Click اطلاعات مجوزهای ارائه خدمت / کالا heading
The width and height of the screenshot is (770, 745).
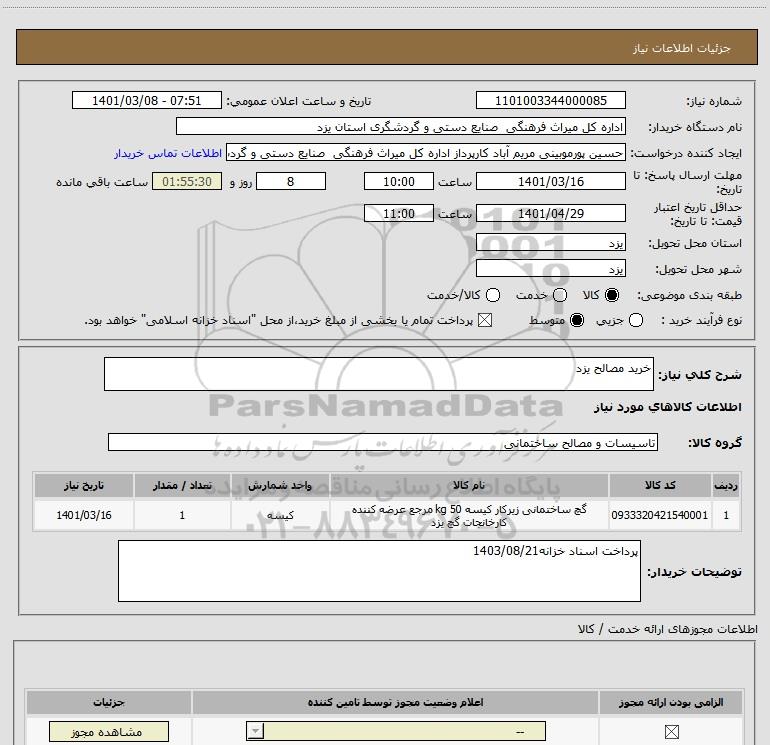click(x=667, y=629)
